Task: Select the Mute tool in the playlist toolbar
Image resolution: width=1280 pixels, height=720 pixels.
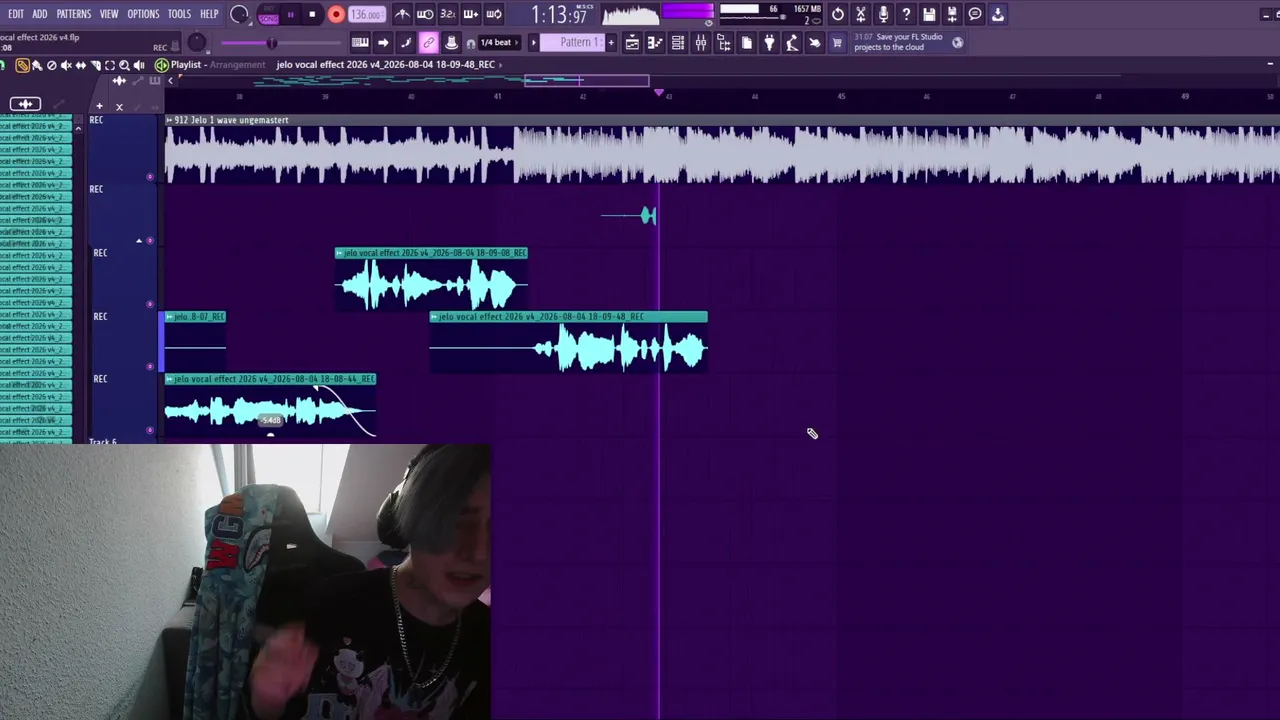Action: 66,65
